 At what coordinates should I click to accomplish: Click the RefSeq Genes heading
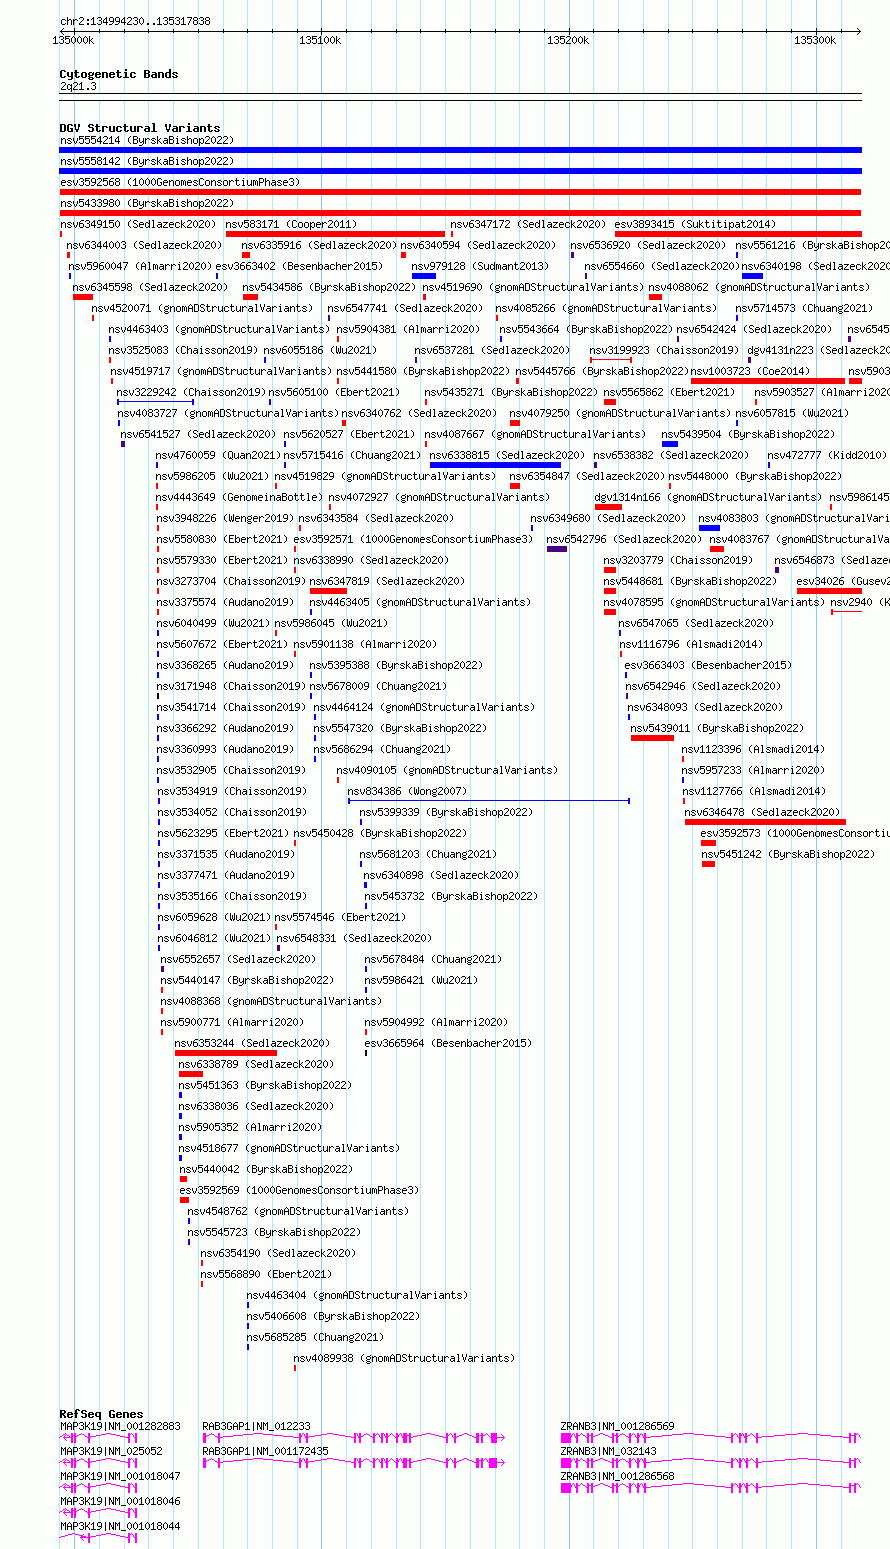pyautogui.click(x=101, y=1414)
